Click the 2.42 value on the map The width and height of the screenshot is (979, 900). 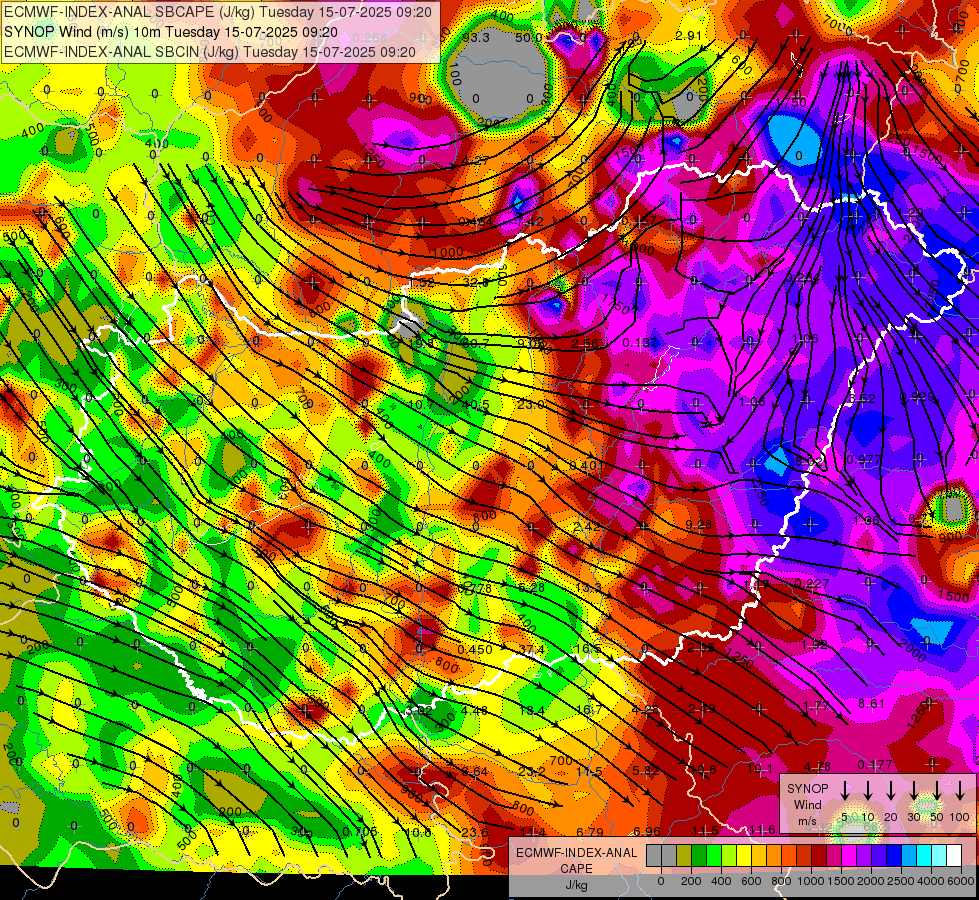586,527
